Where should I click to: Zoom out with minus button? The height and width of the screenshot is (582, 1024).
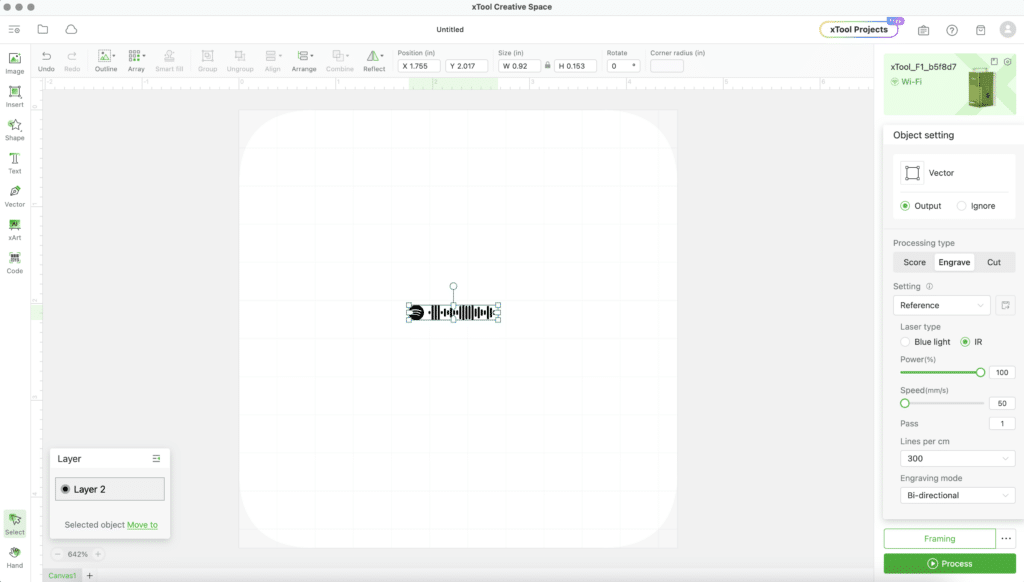click(57, 554)
